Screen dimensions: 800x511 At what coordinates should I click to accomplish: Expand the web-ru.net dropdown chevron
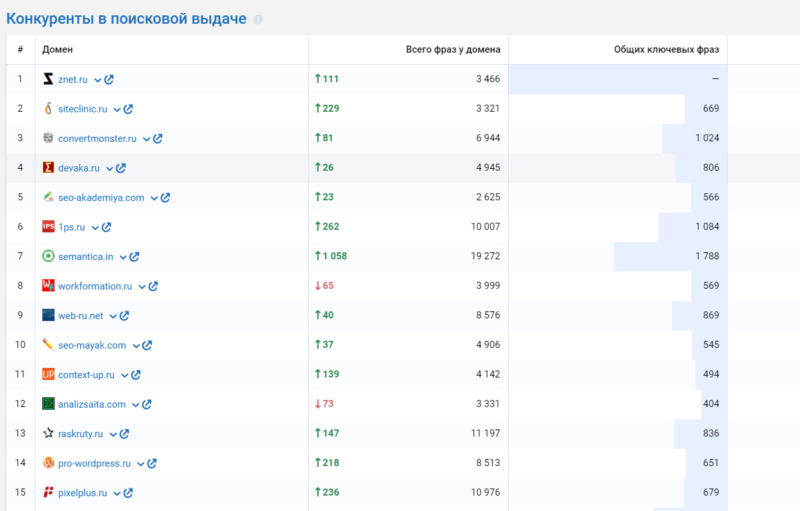coord(113,317)
